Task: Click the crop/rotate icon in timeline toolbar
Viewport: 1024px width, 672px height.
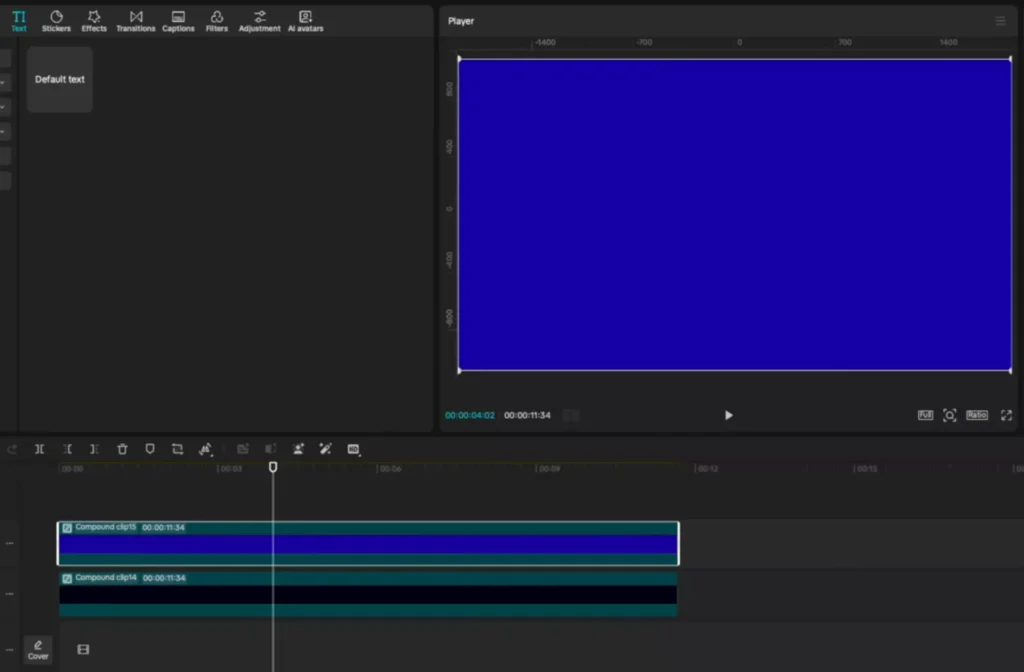Action: pyautogui.click(x=177, y=449)
